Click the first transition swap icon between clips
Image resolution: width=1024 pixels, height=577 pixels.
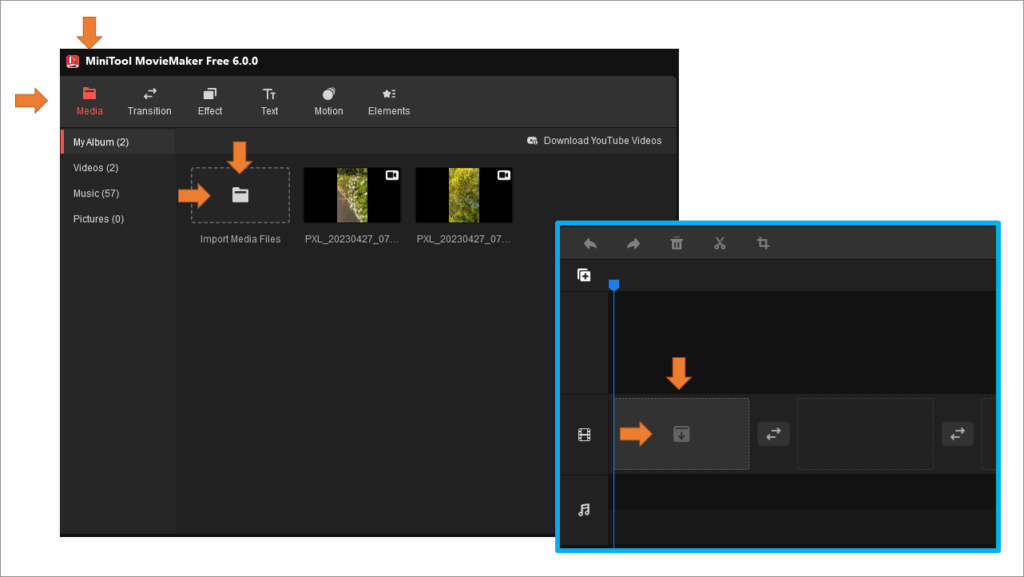772,434
